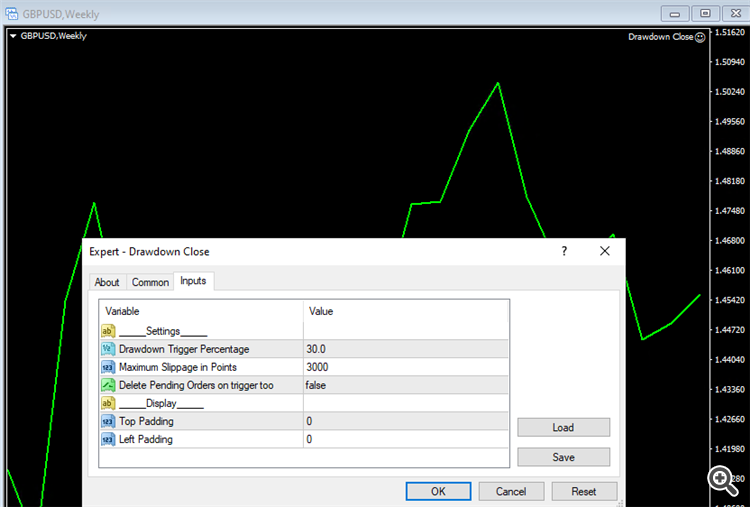Click price label 1.48180 on the scale
Viewport: 750px width, 507px height.
coord(729,181)
